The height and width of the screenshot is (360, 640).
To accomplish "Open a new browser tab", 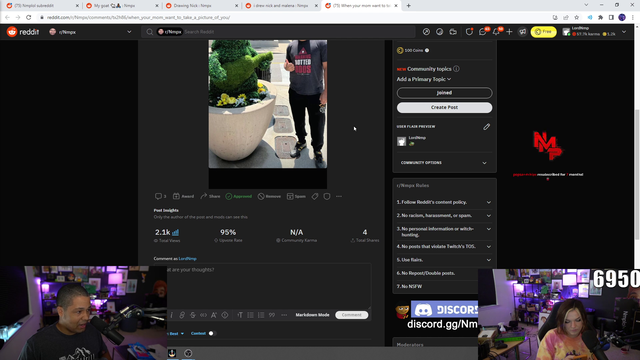I will (409, 6).
